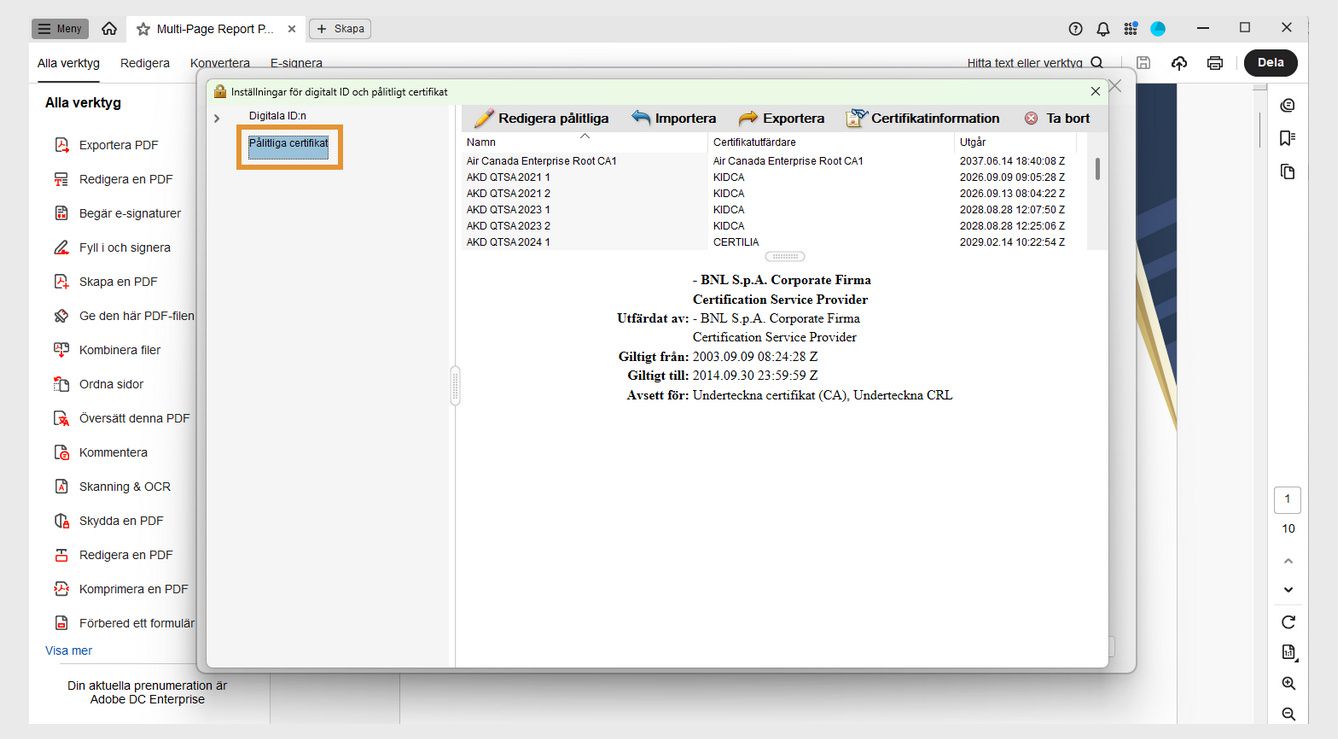Open the Help question mark icon

[1076, 29]
